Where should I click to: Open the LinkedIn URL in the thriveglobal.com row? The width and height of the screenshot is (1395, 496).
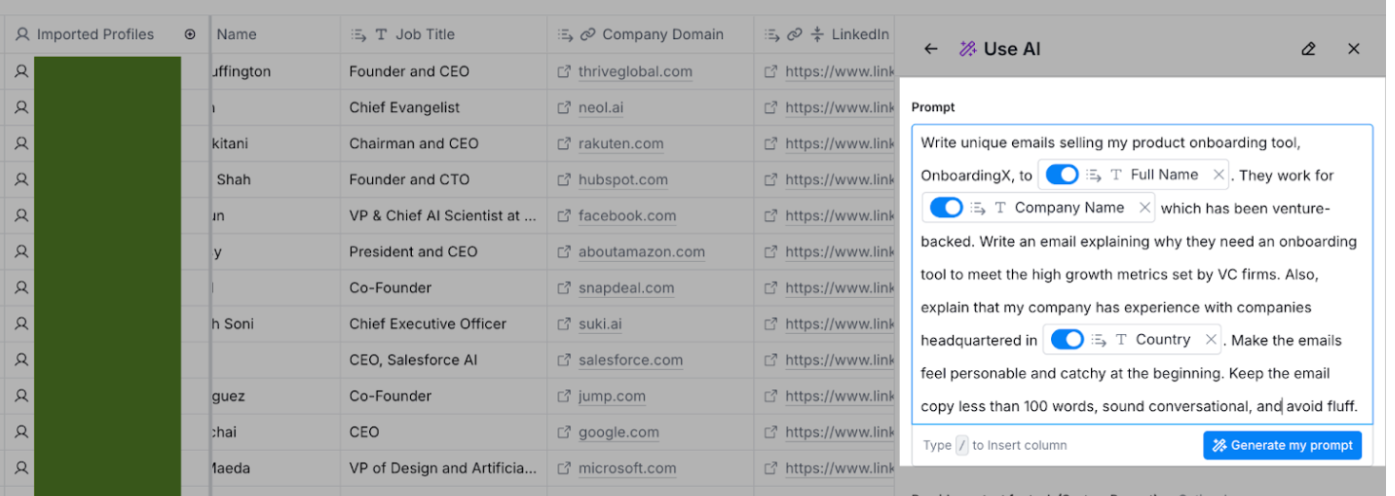(840, 72)
